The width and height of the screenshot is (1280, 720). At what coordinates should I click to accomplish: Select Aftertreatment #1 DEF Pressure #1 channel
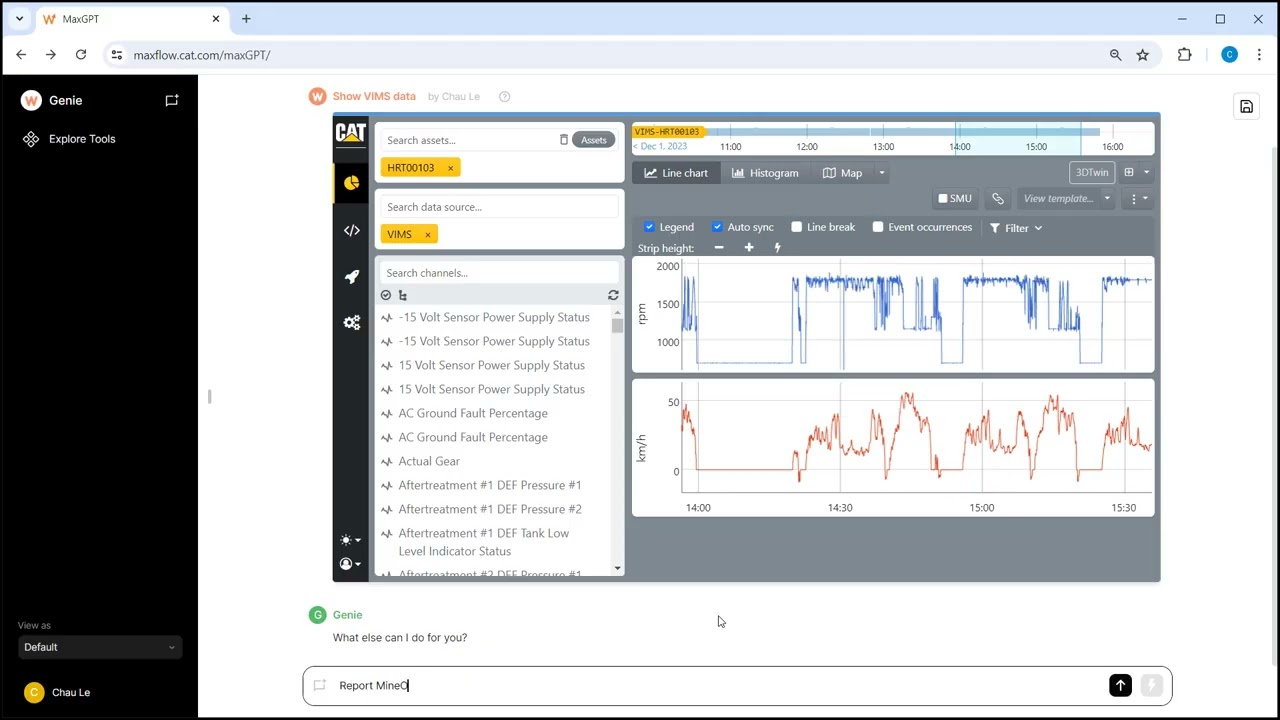(490, 485)
